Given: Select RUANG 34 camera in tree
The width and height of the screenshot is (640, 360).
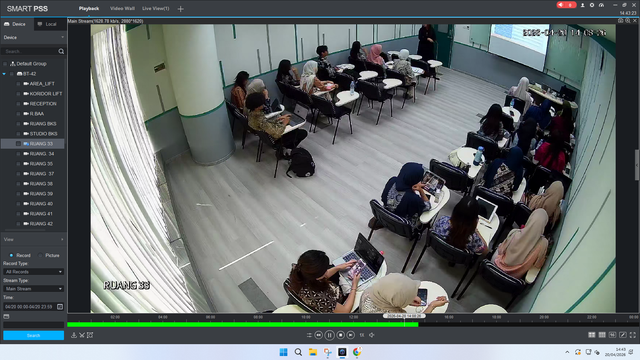Looking at the screenshot, I should (x=42, y=154).
